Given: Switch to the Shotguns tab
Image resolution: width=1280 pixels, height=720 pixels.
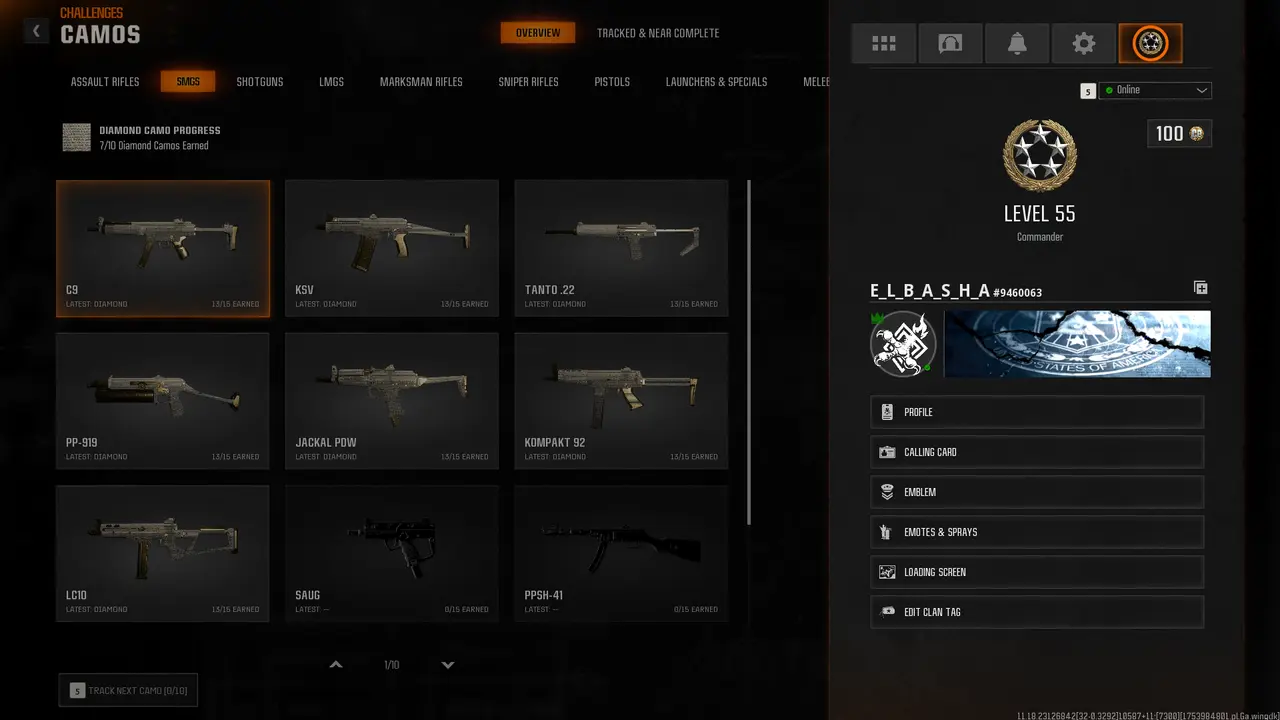Looking at the screenshot, I should [x=260, y=82].
